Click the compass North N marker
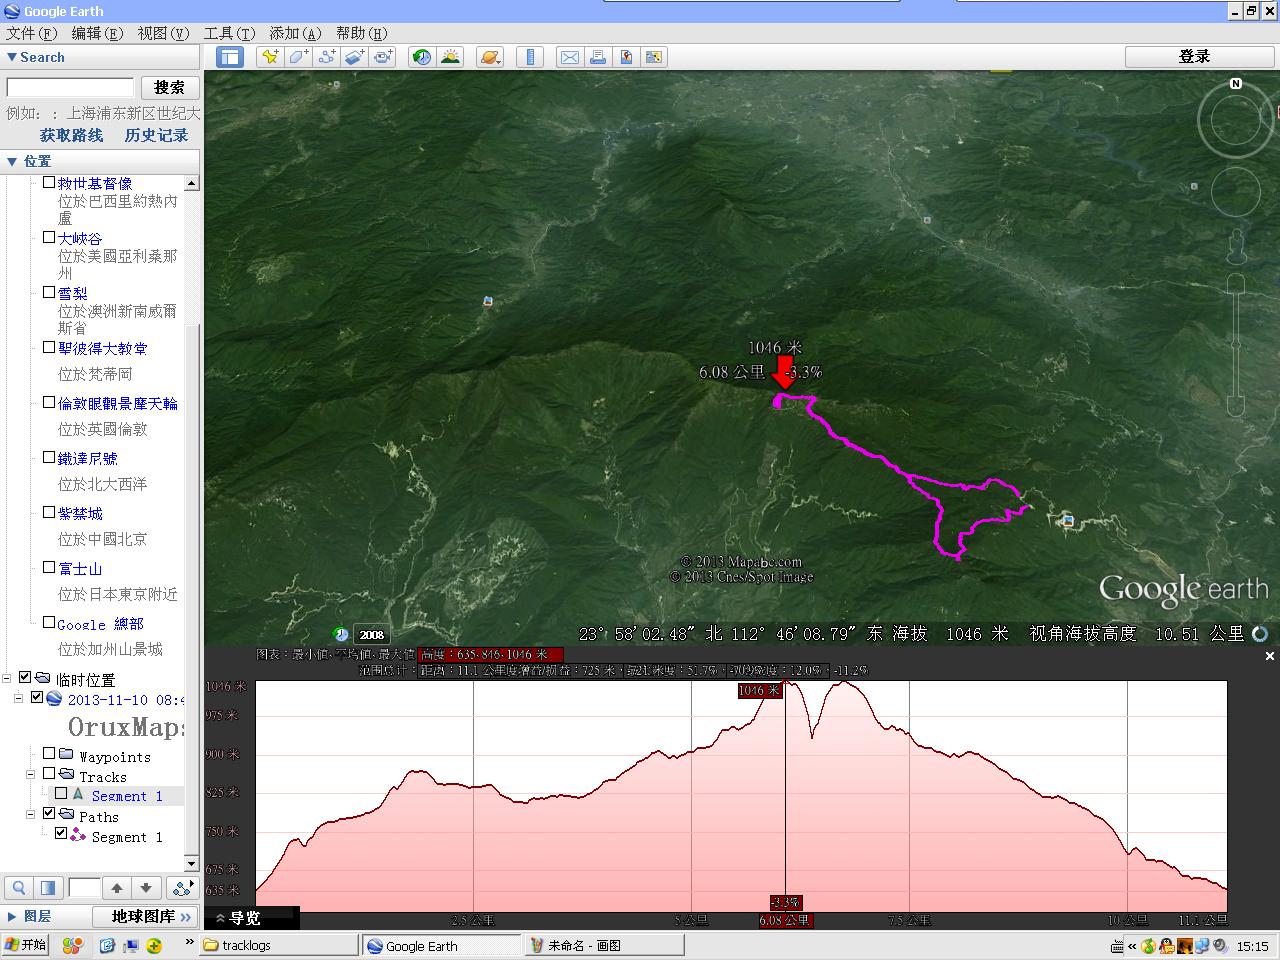Image resolution: width=1280 pixels, height=960 pixels. pos(1236,84)
